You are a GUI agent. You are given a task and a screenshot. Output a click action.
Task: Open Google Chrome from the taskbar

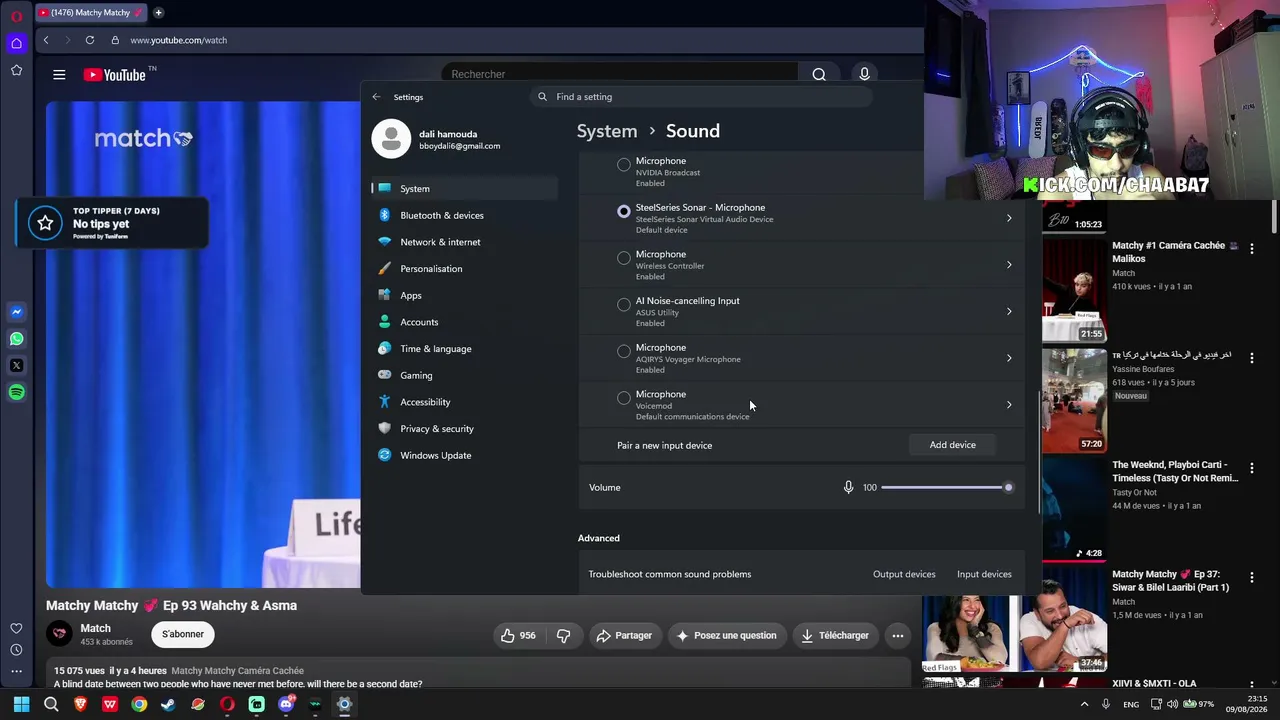(x=139, y=704)
